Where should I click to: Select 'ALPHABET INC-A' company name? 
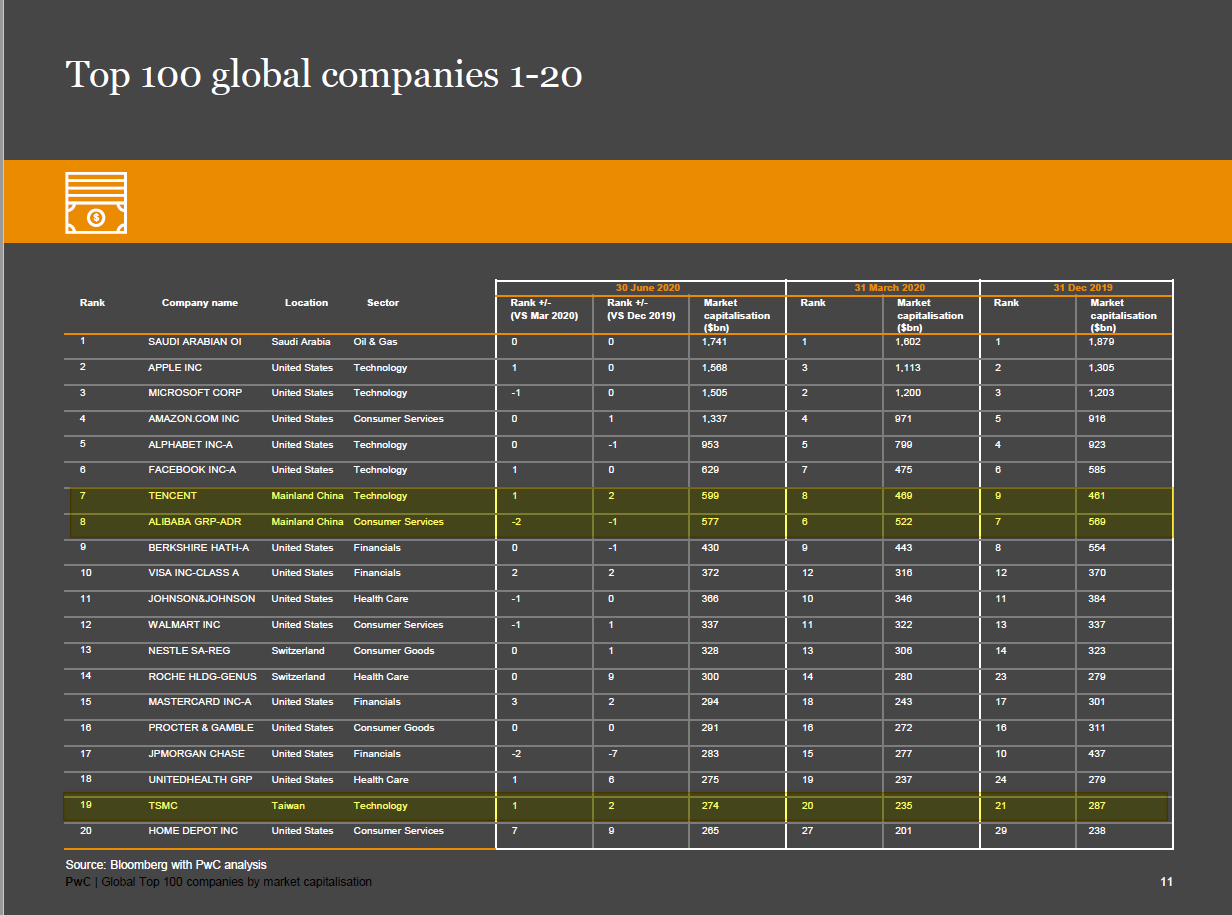(x=192, y=445)
